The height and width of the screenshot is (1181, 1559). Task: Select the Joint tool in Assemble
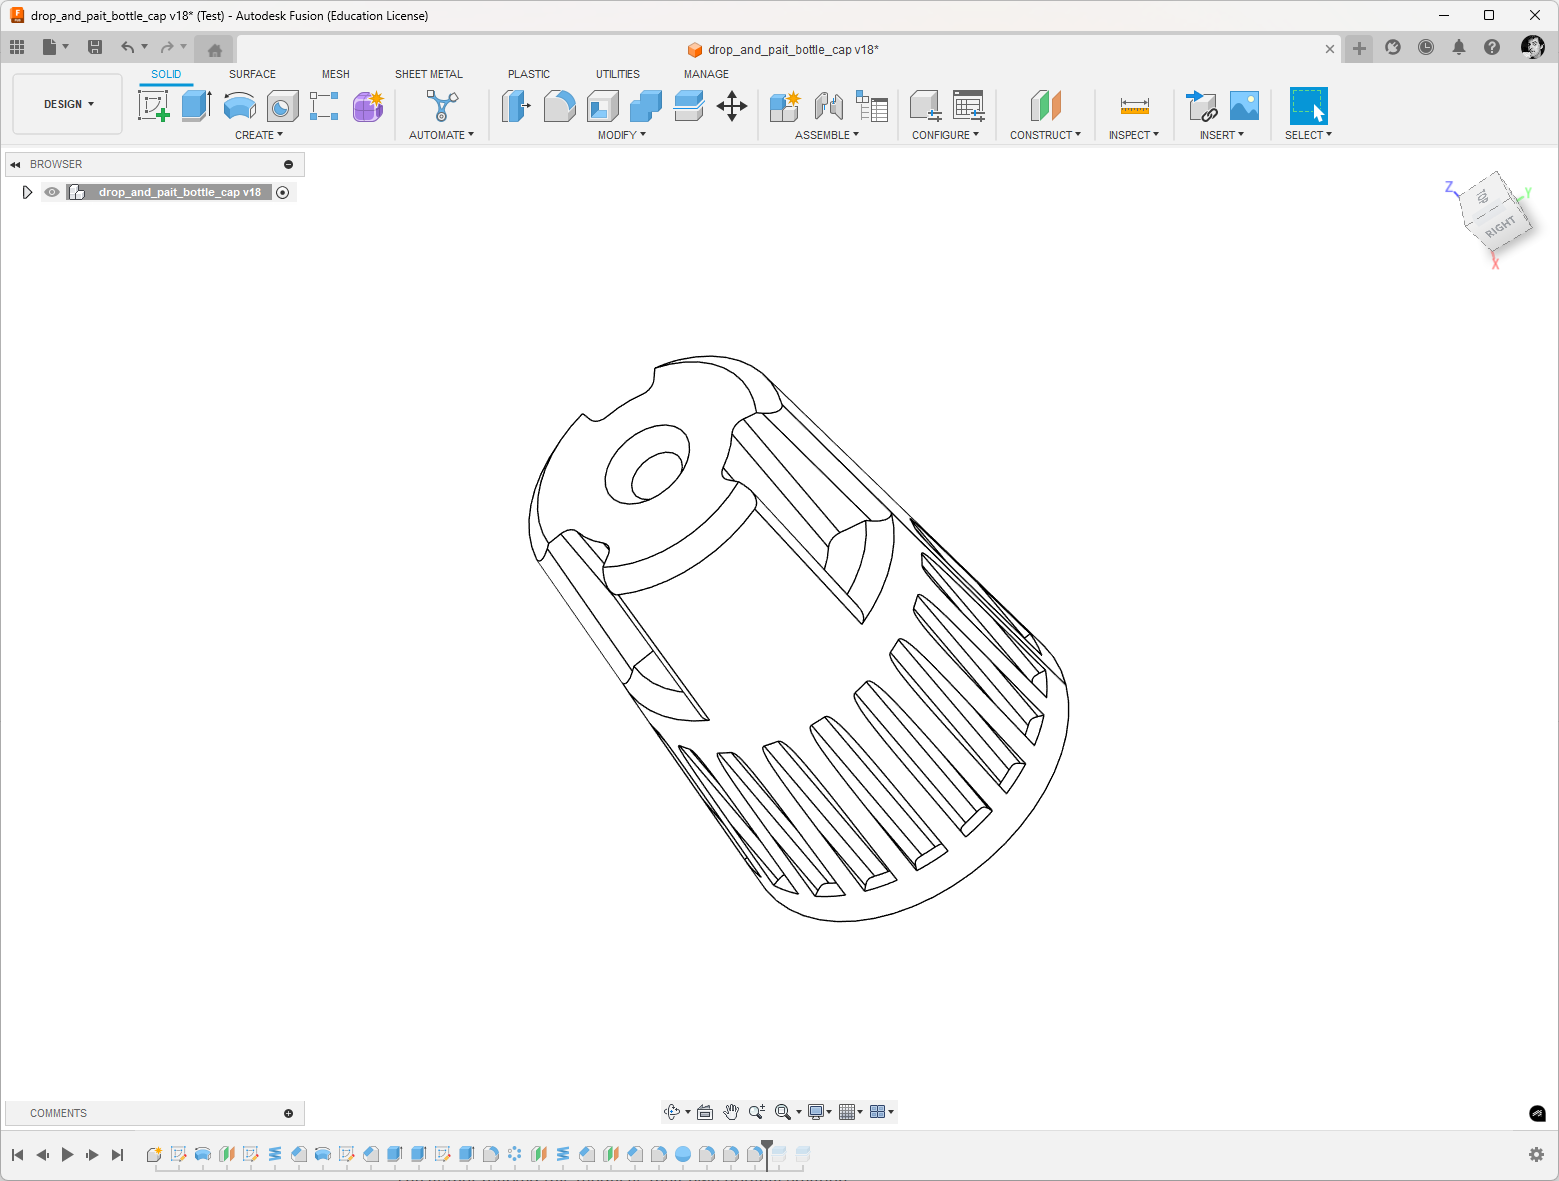pyautogui.click(x=828, y=106)
